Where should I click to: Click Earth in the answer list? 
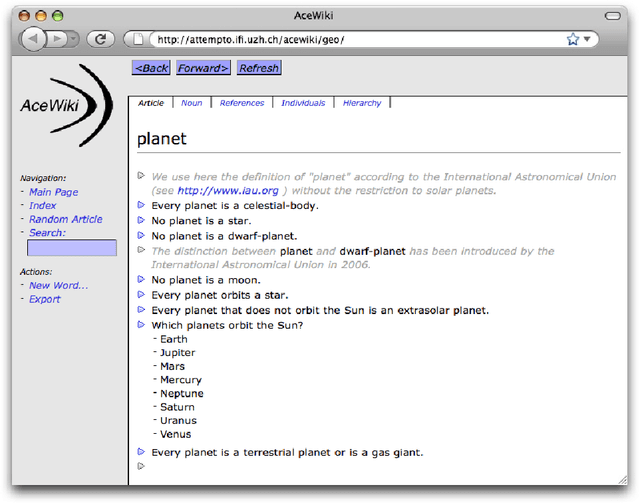[174, 339]
